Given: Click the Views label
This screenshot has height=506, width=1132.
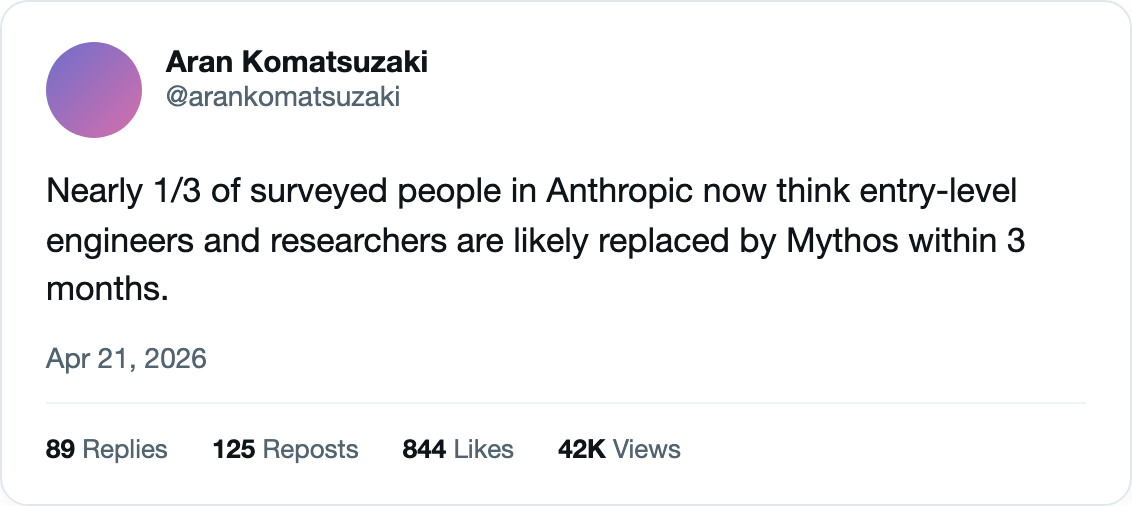Looking at the screenshot, I should point(647,450).
